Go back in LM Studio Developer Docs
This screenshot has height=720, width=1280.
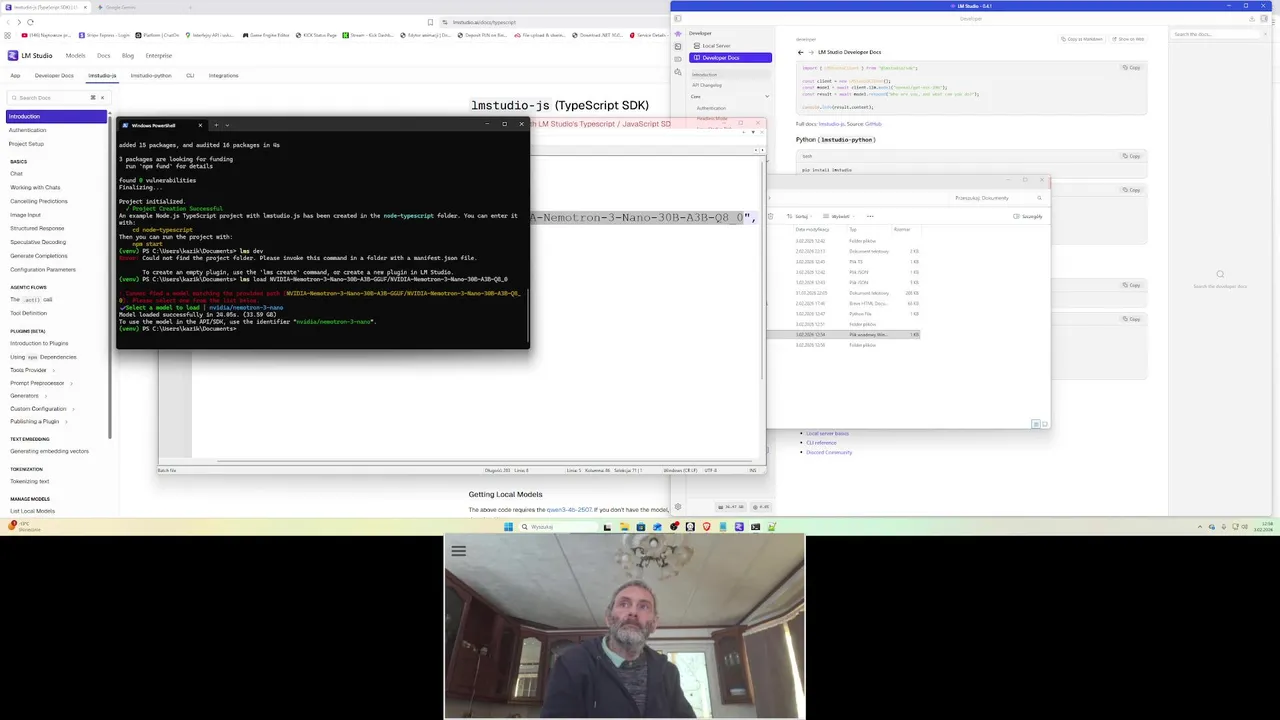click(800, 52)
